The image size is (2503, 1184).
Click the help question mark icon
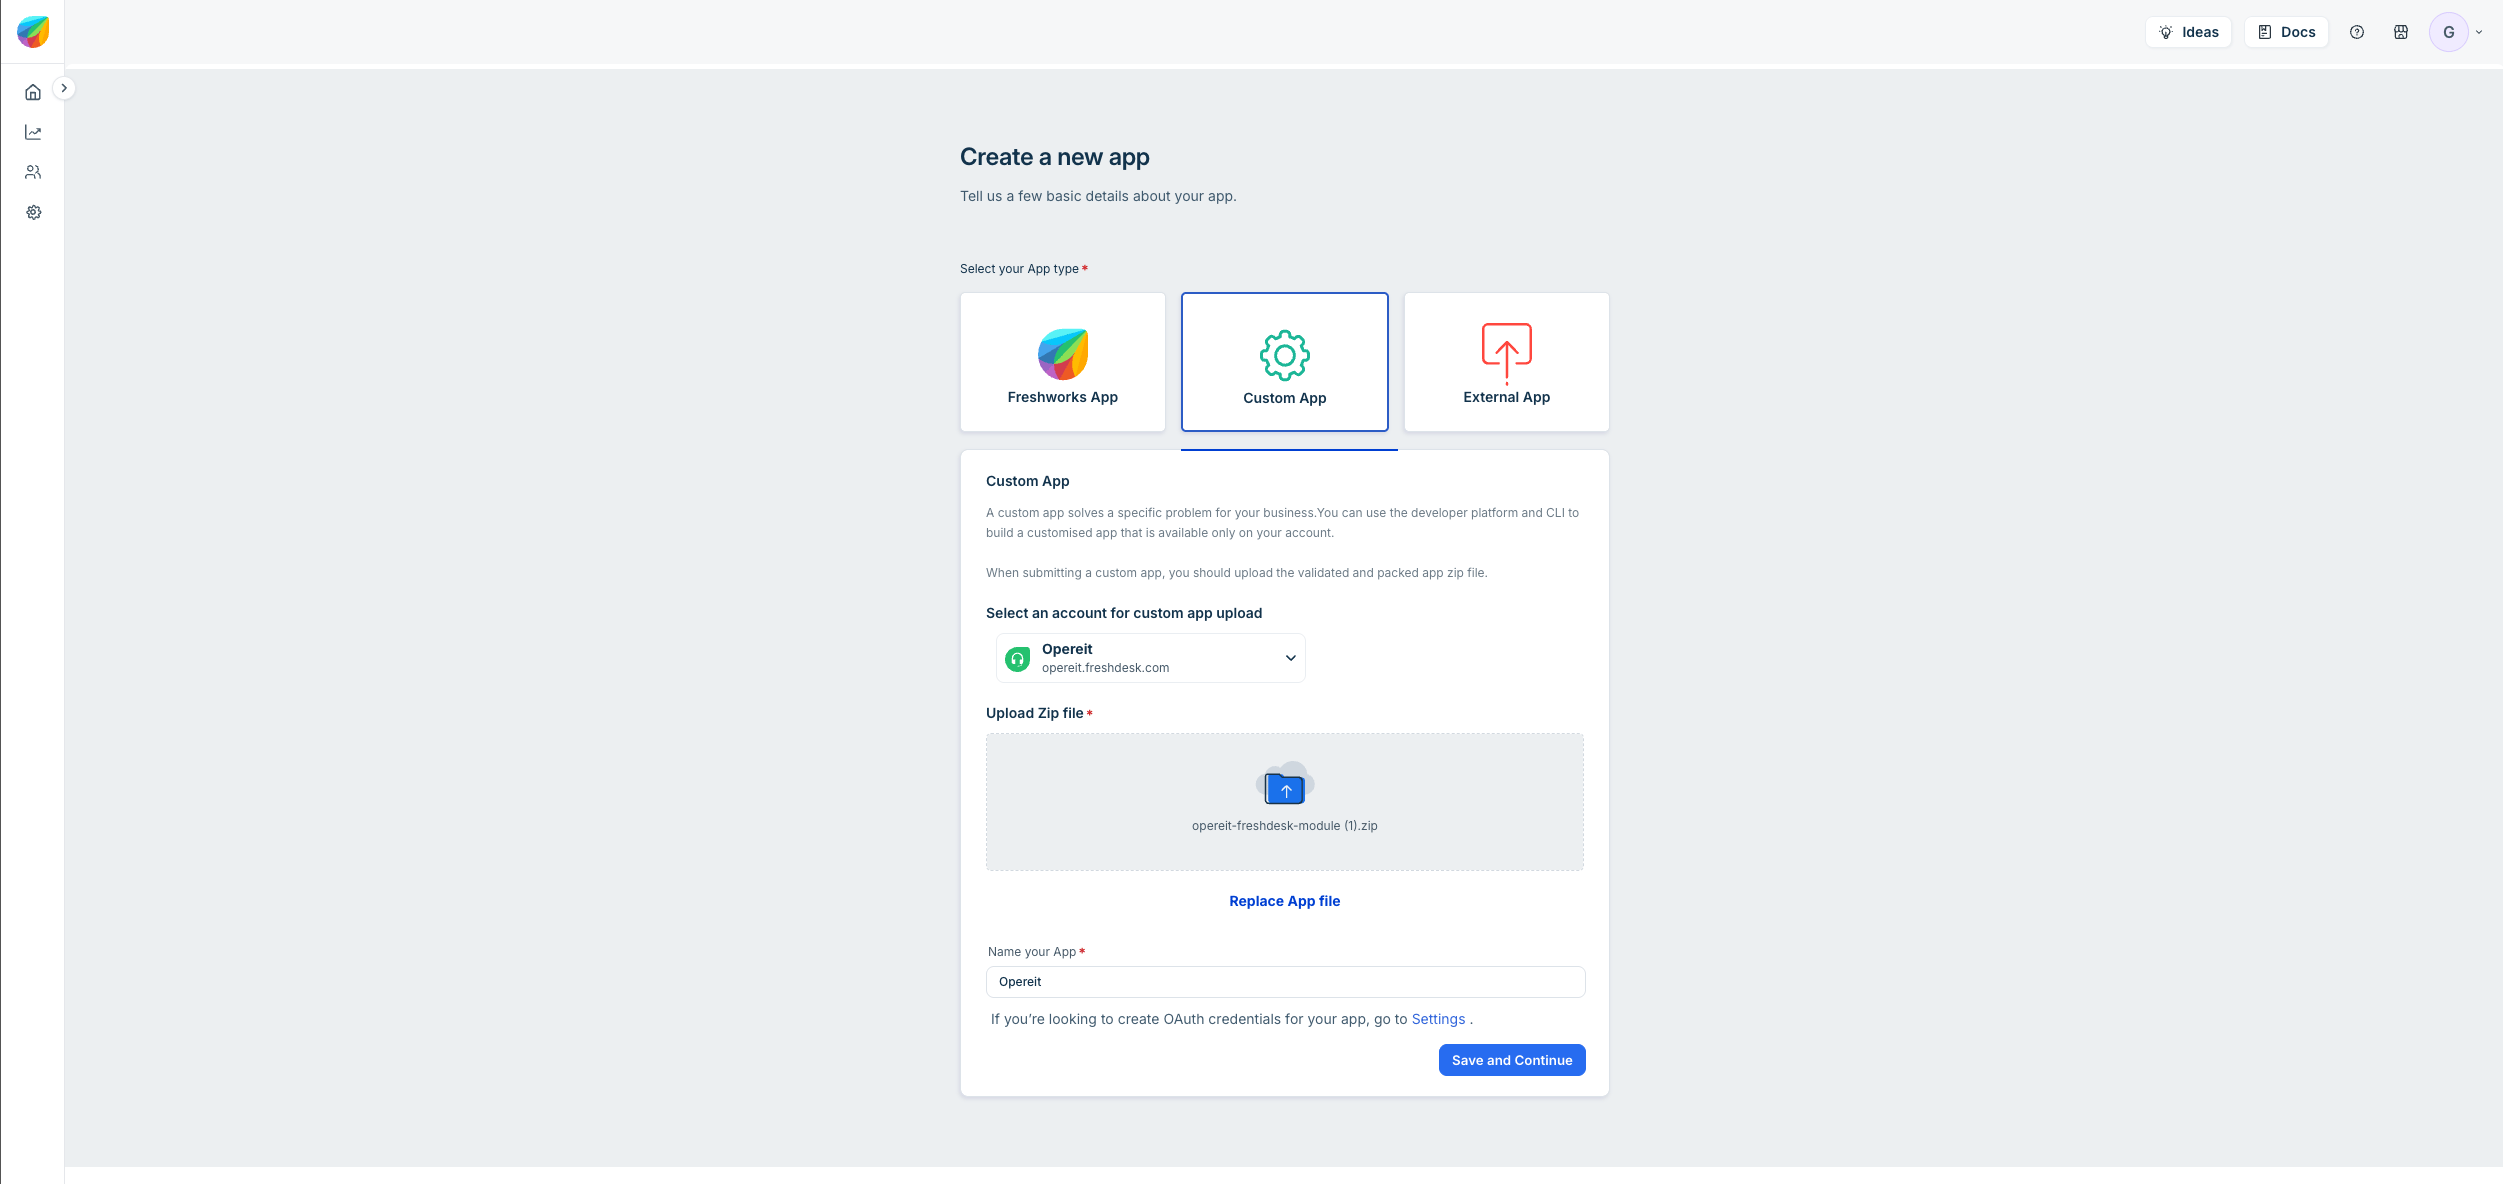coord(2357,32)
